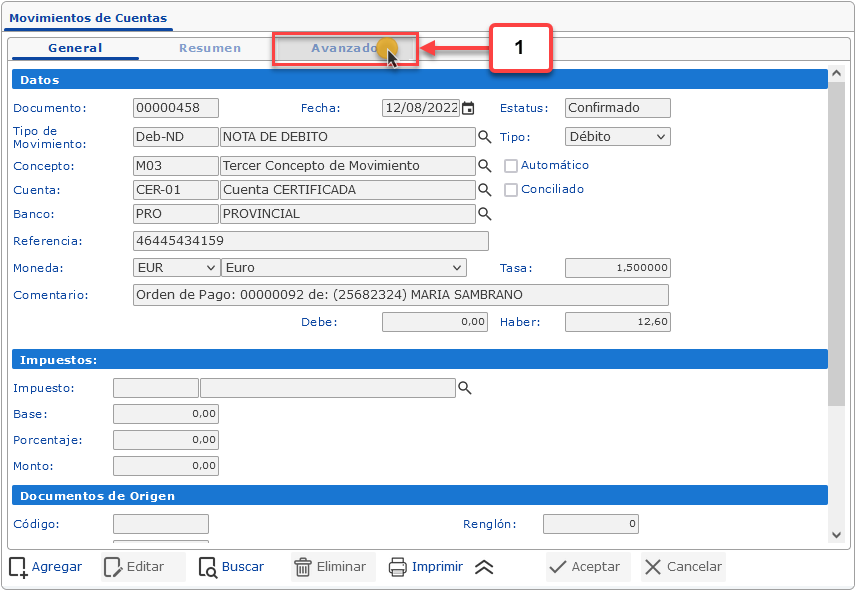Click the Cuenta lookup magnifier icon

(x=485, y=190)
